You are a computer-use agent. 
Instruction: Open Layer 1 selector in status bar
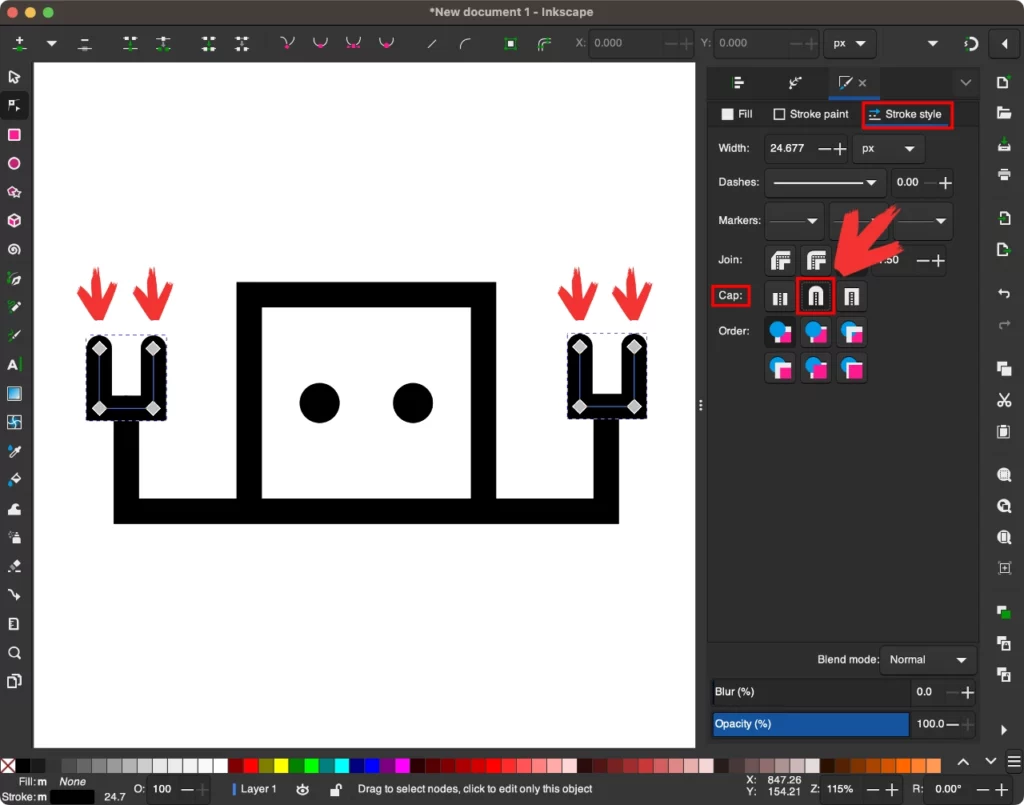coord(255,789)
